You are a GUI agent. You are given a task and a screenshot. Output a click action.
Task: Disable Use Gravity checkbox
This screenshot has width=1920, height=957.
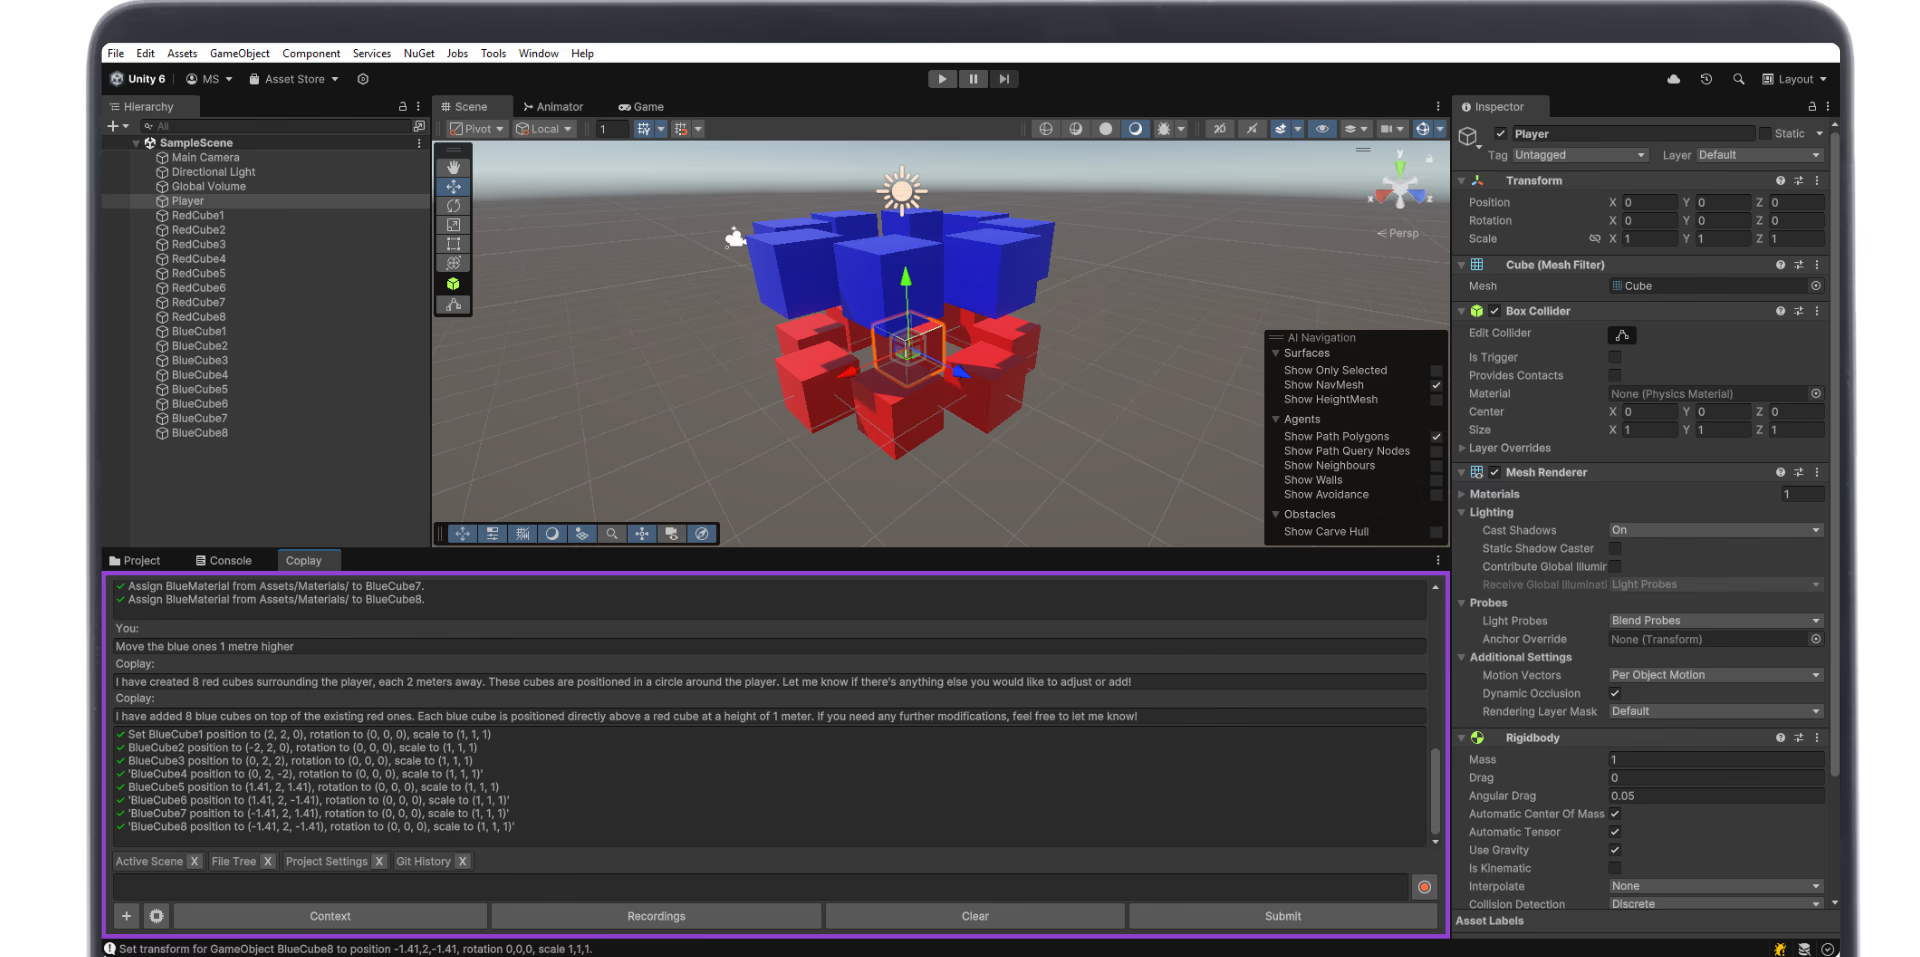1614,850
